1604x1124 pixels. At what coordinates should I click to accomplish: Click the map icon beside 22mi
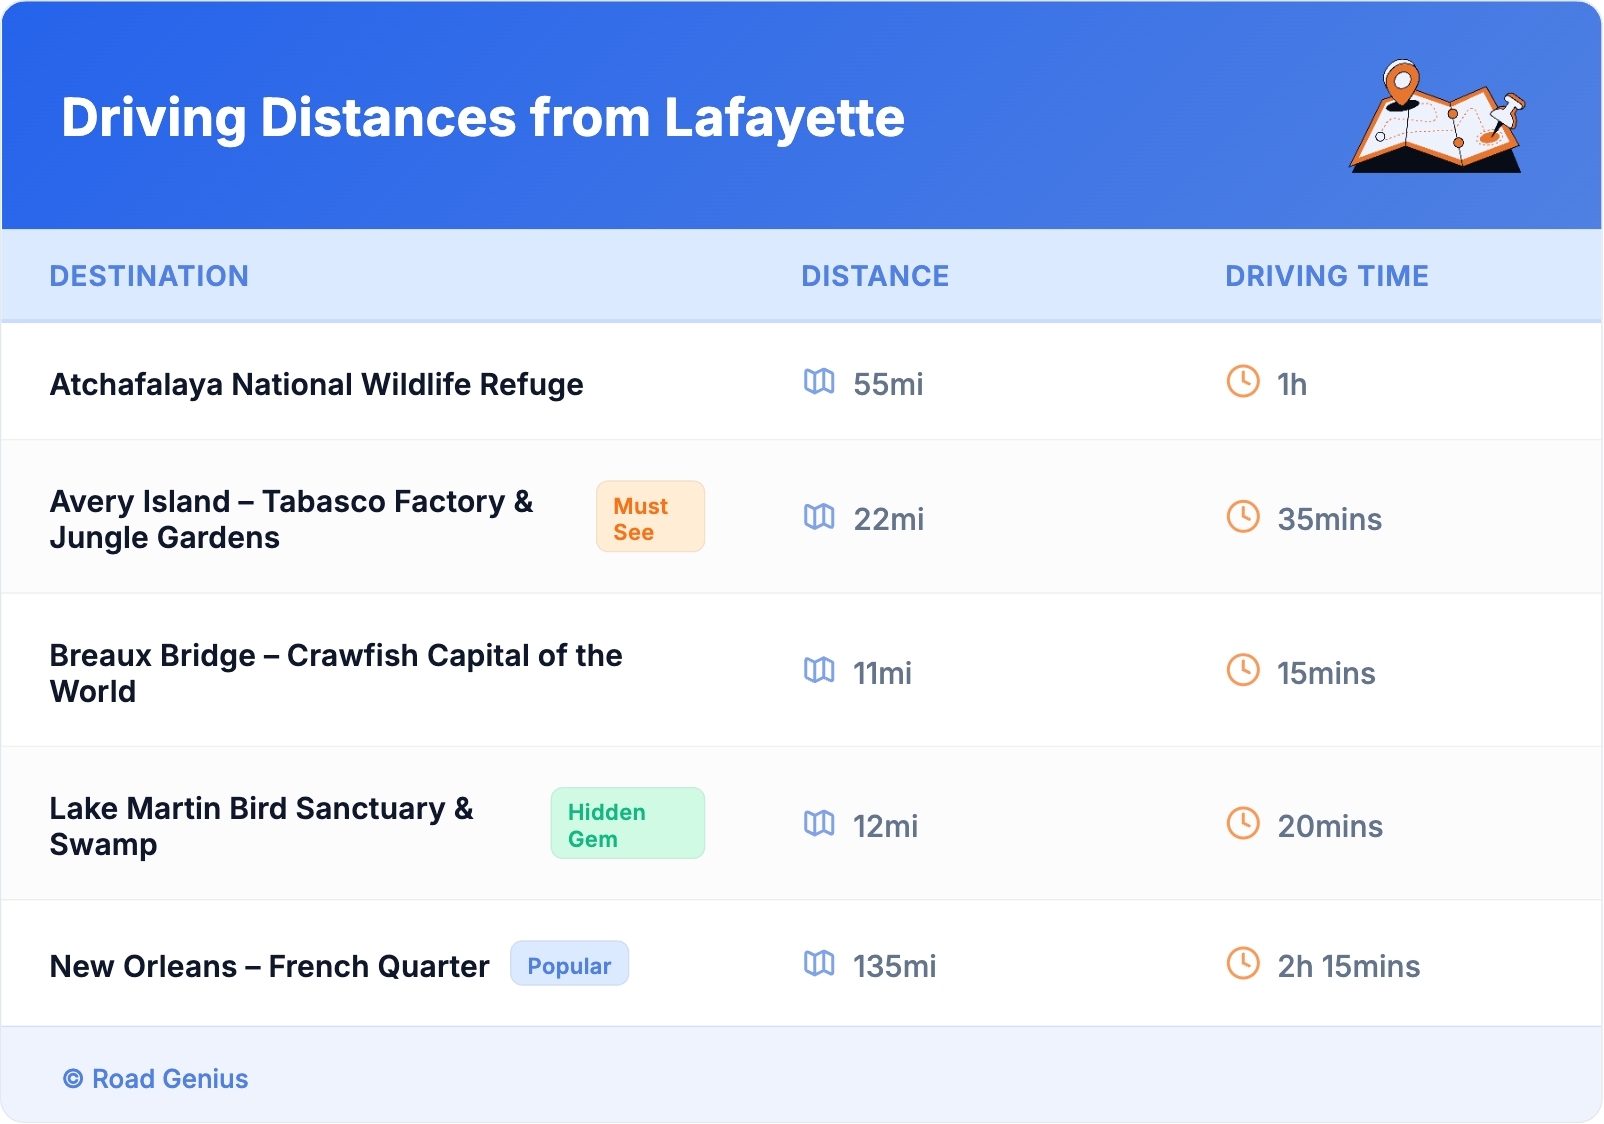[819, 517]
